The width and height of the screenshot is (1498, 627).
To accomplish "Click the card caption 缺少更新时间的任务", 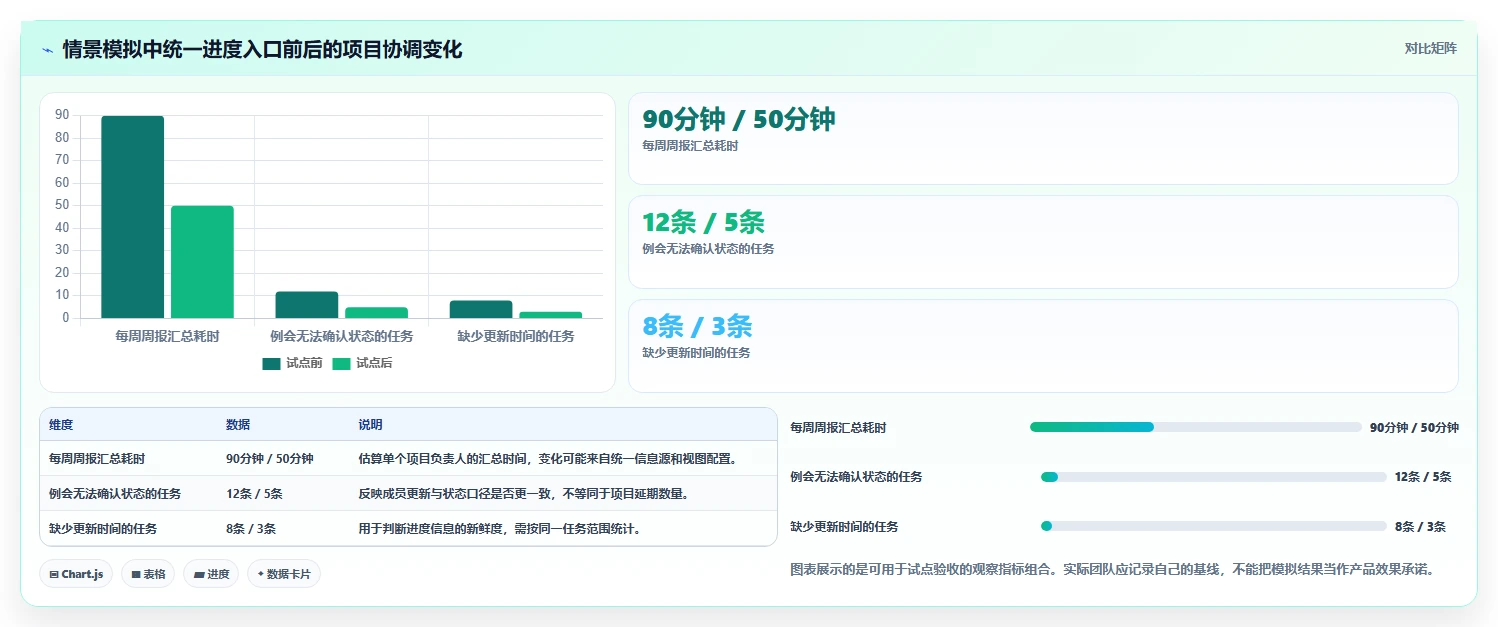I will 696,353.
